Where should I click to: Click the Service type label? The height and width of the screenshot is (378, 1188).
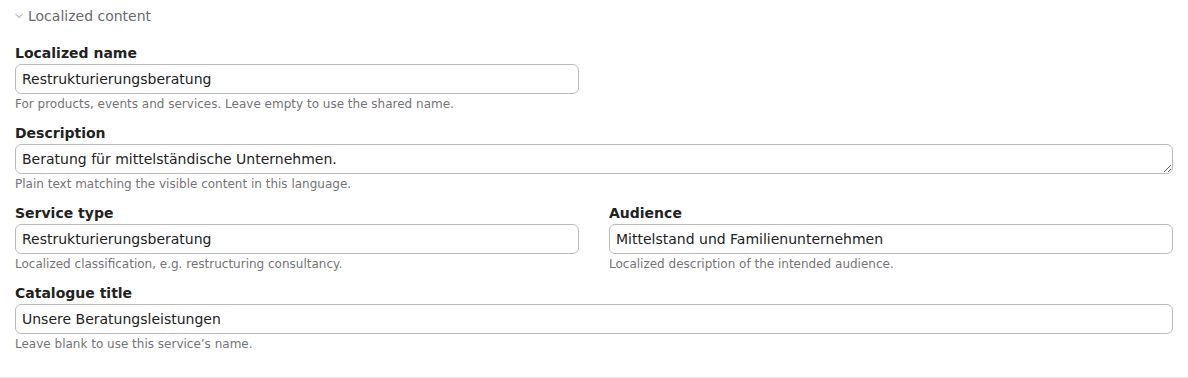tap(64, 213)
